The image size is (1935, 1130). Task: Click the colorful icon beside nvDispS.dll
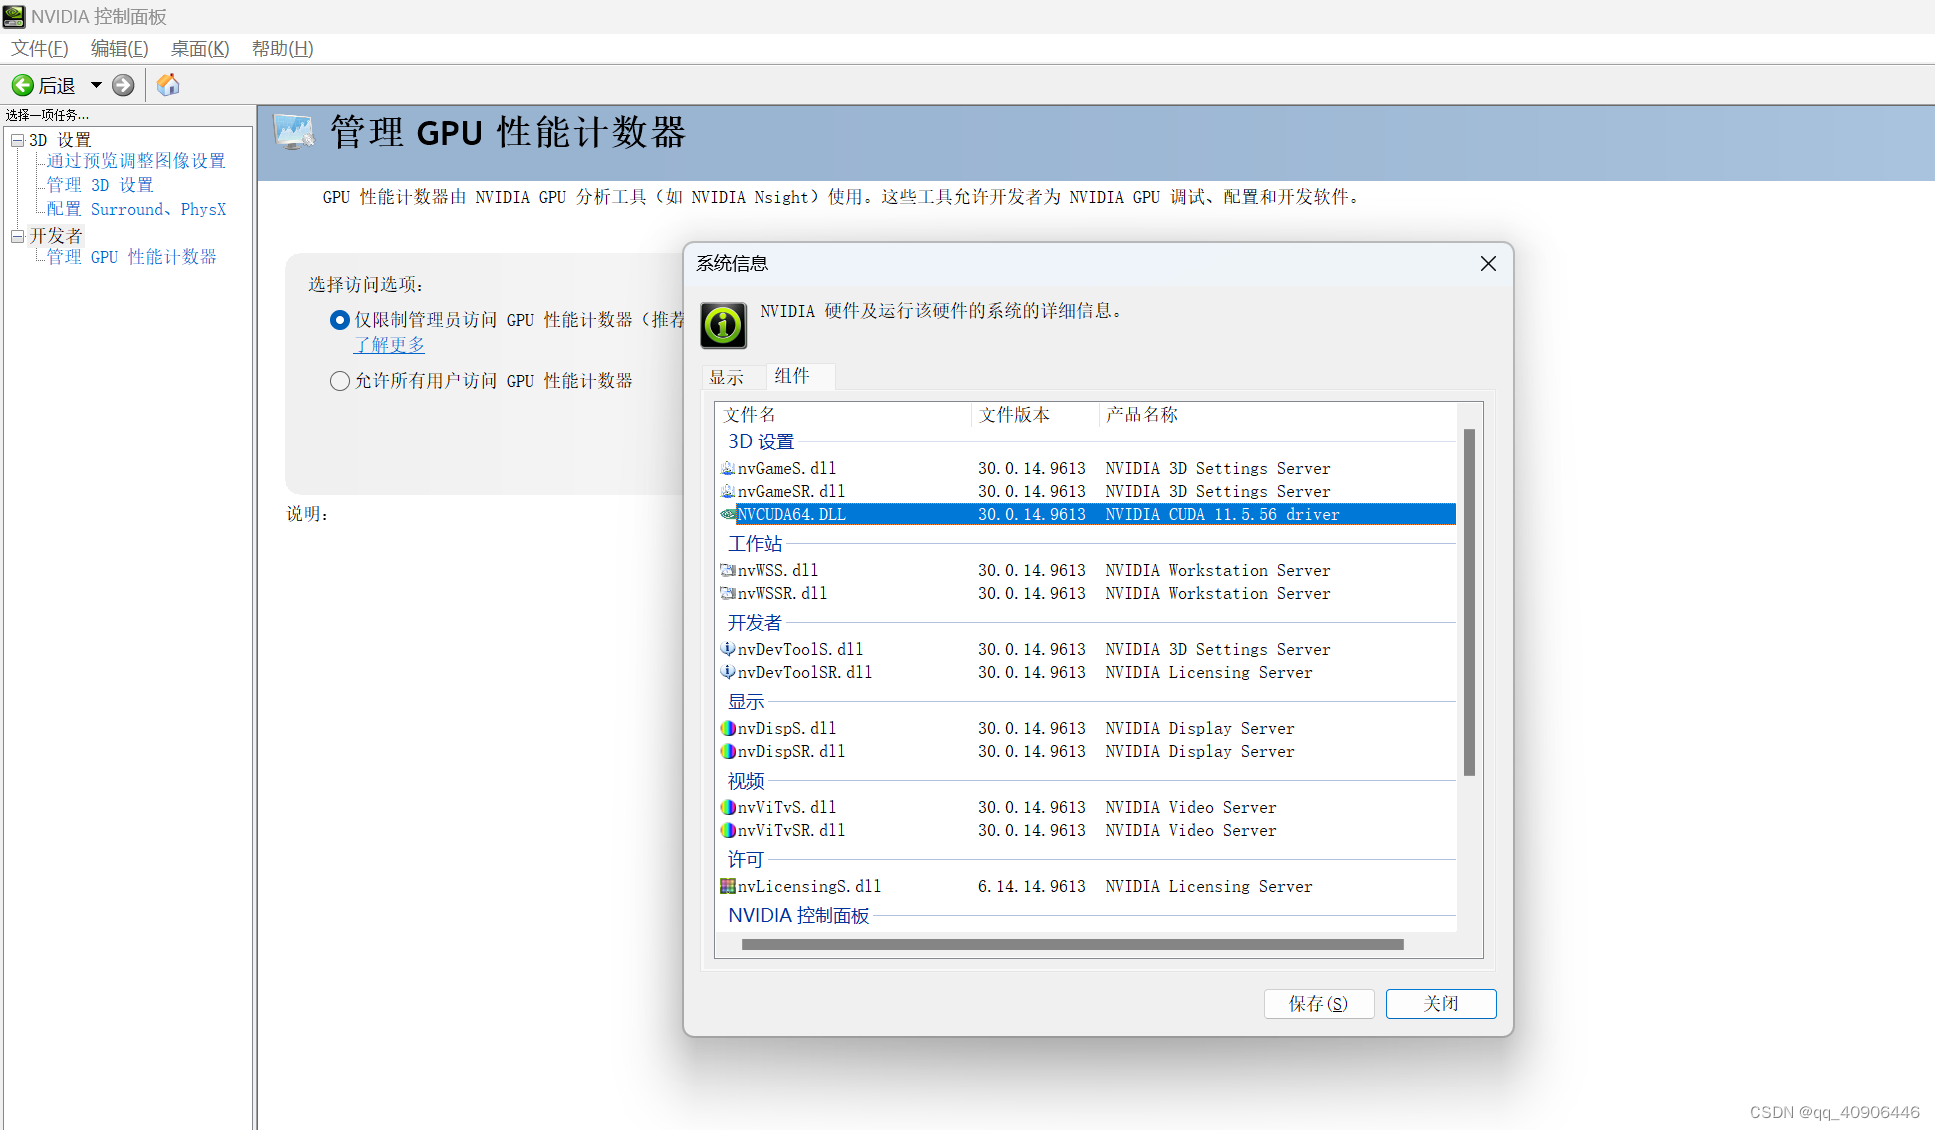728,728
